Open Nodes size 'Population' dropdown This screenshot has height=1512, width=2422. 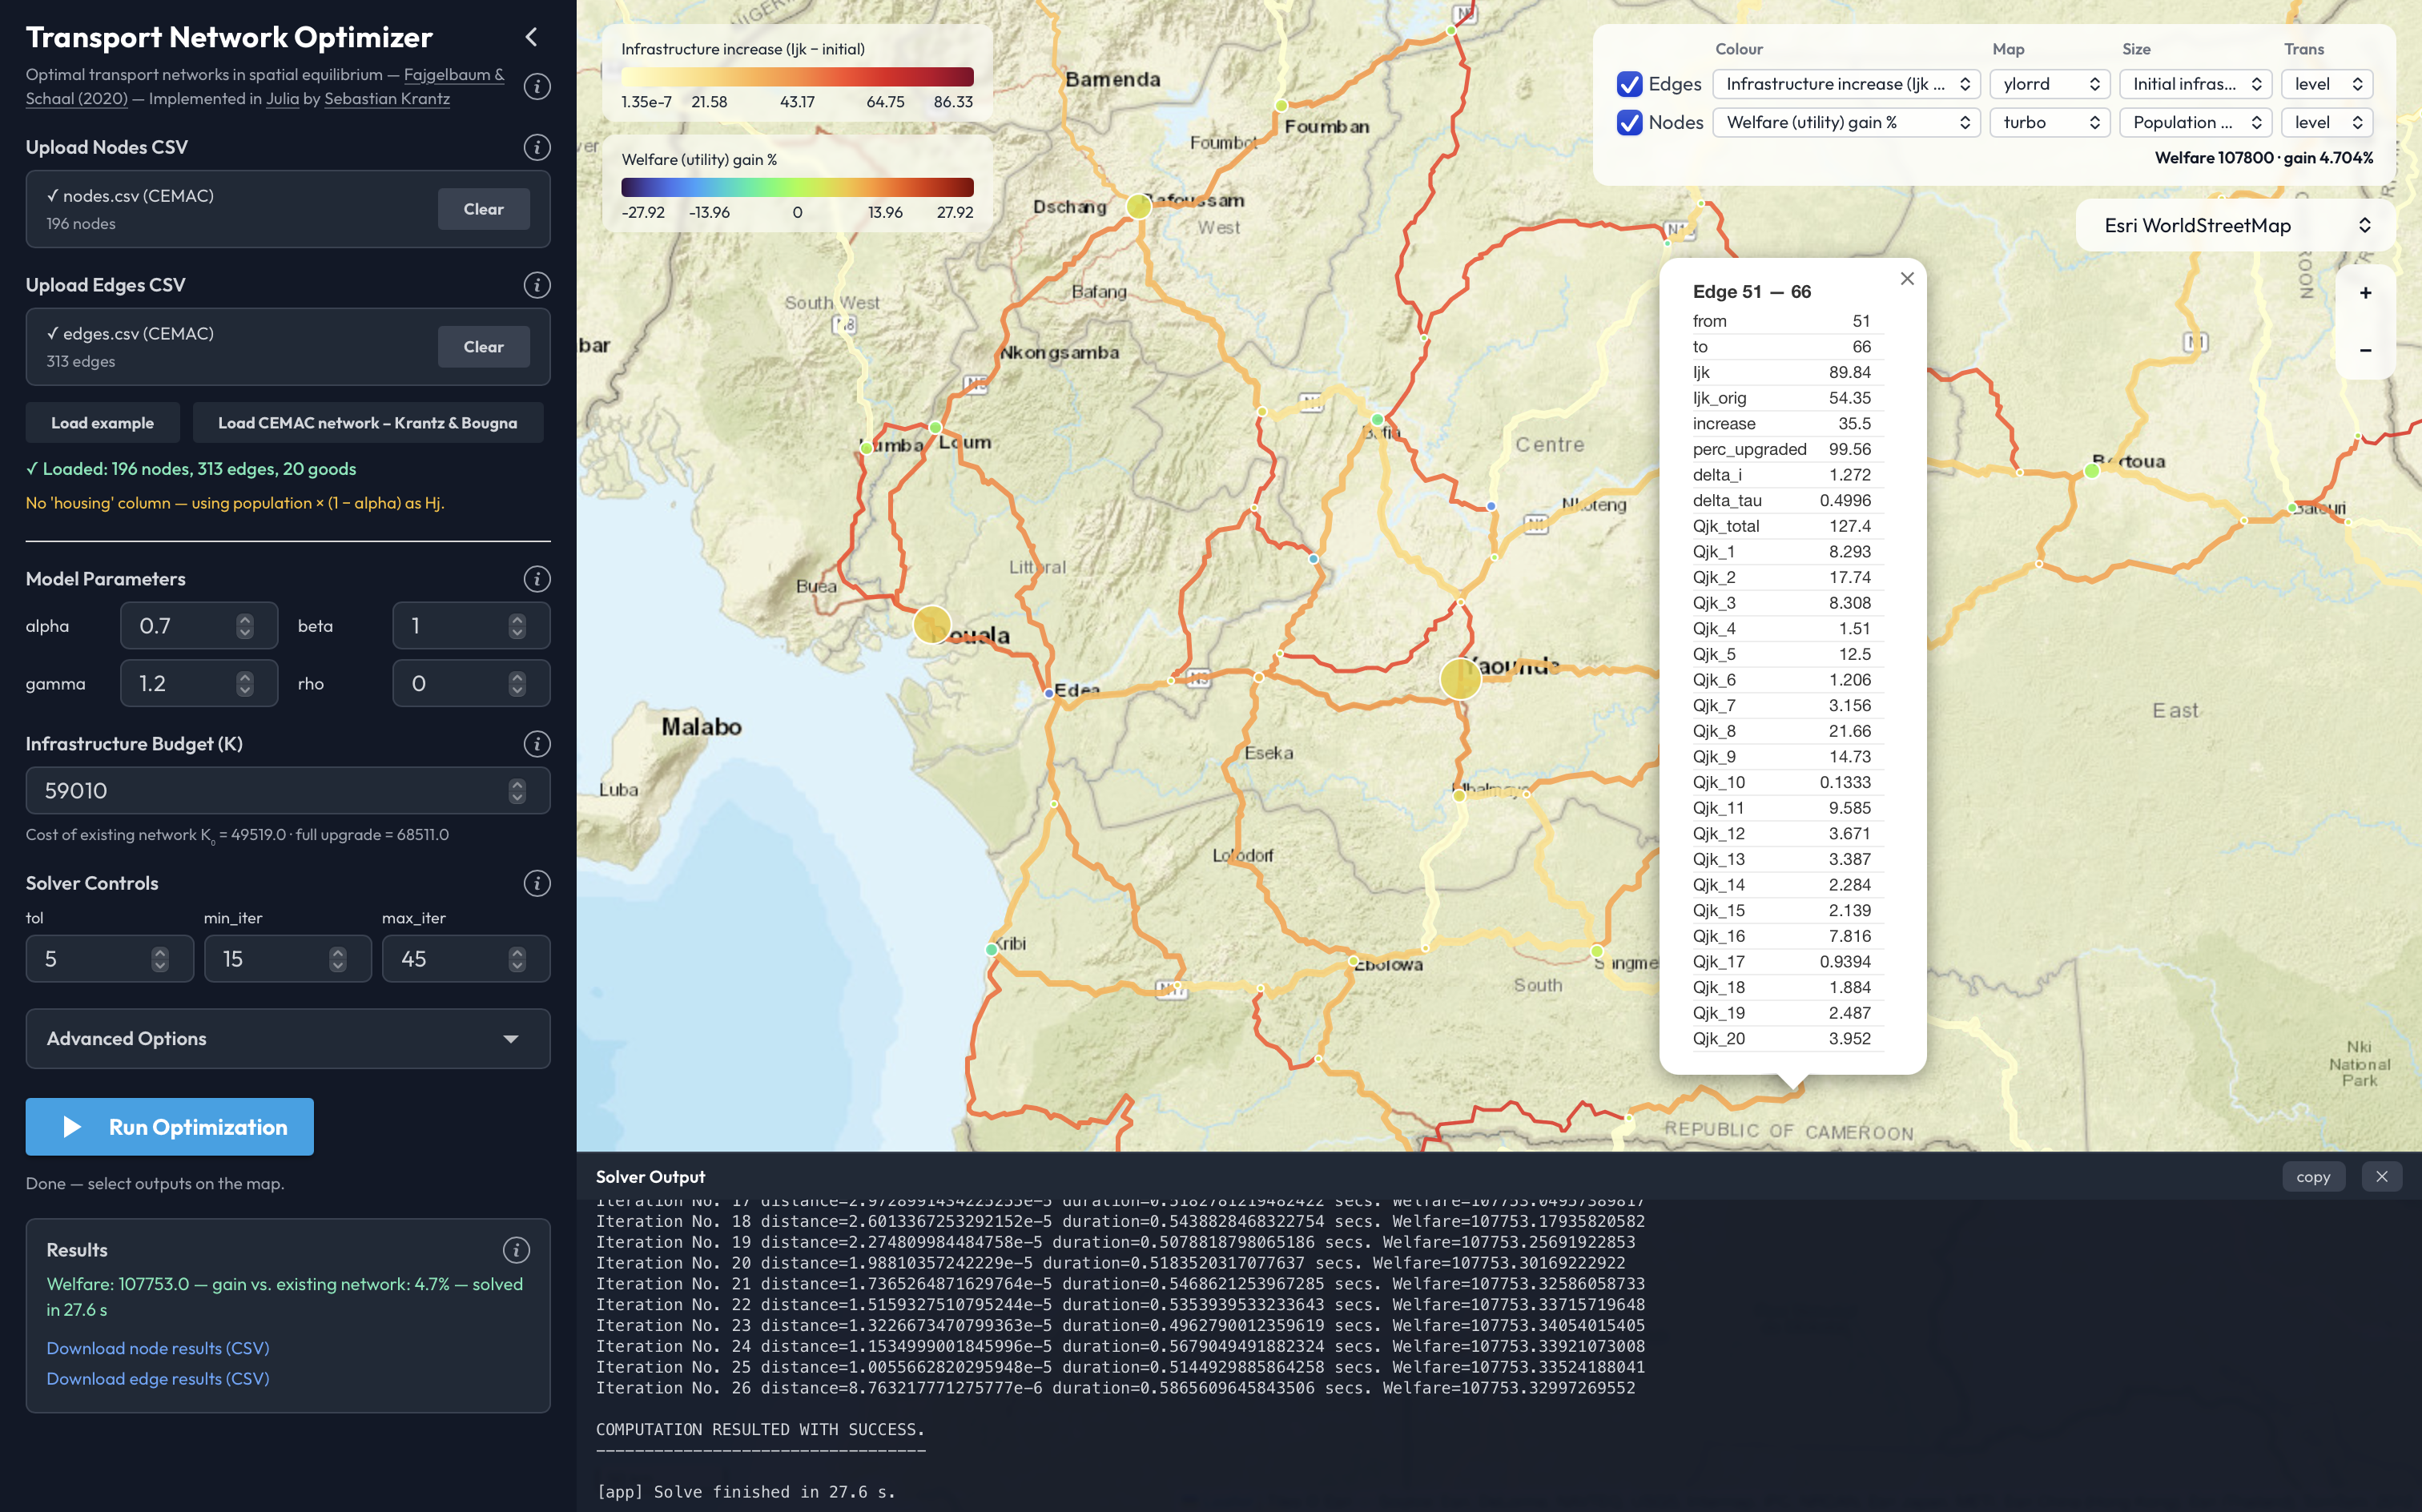coord(2196,123)
